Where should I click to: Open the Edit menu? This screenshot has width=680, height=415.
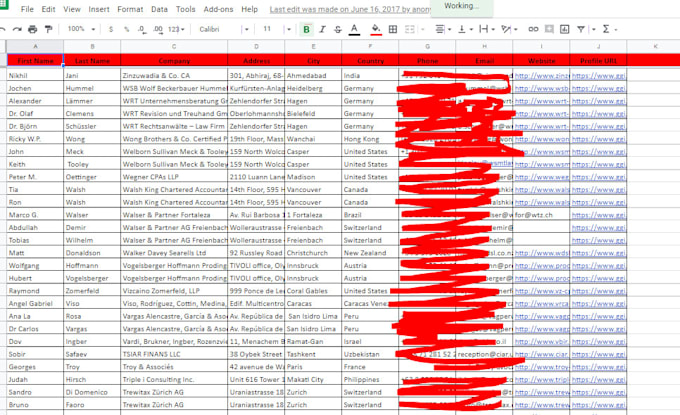tap(48, 9)
